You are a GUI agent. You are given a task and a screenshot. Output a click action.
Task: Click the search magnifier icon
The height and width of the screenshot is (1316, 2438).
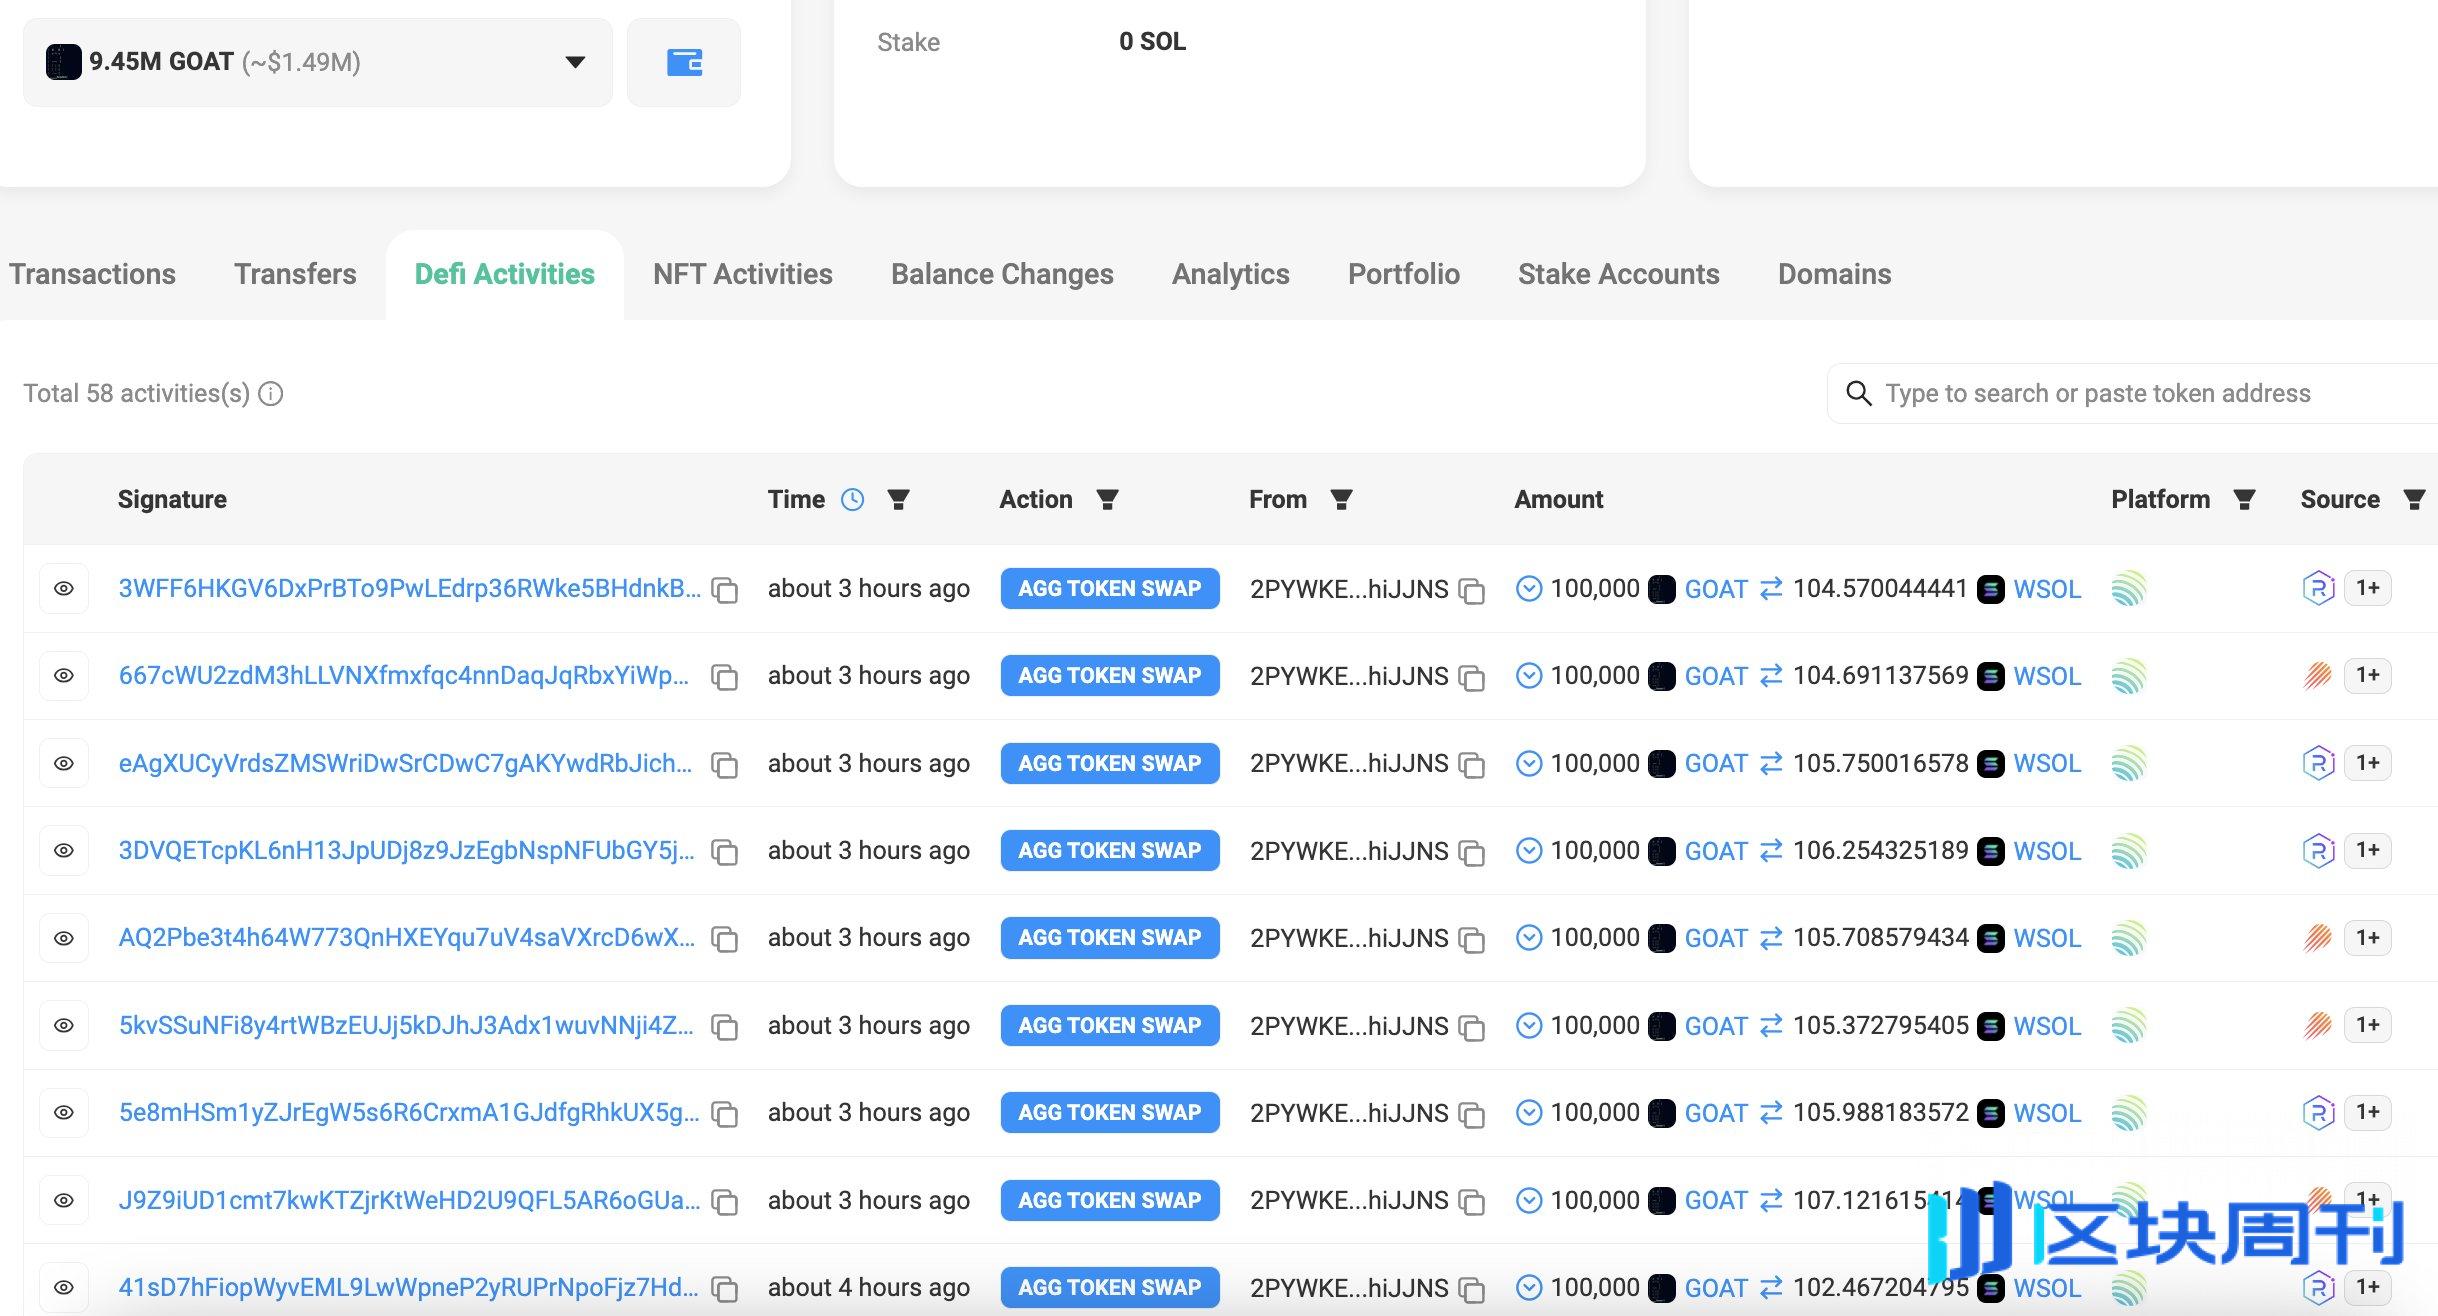tap(1859, 393)
